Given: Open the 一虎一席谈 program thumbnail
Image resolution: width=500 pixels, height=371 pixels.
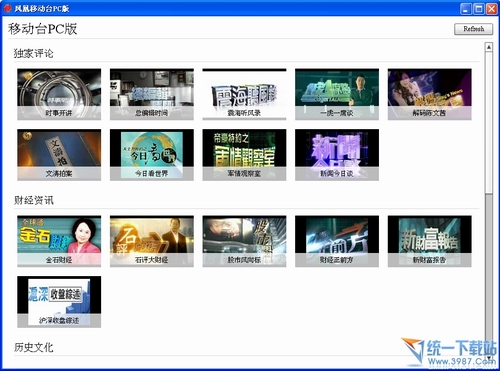Looking at the screenshot, I should (337, 94).
